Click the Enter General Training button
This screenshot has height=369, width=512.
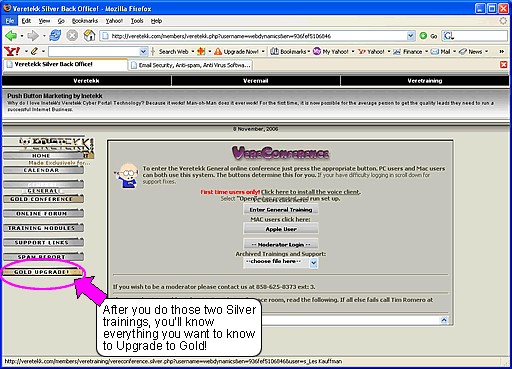coord(281,210)
